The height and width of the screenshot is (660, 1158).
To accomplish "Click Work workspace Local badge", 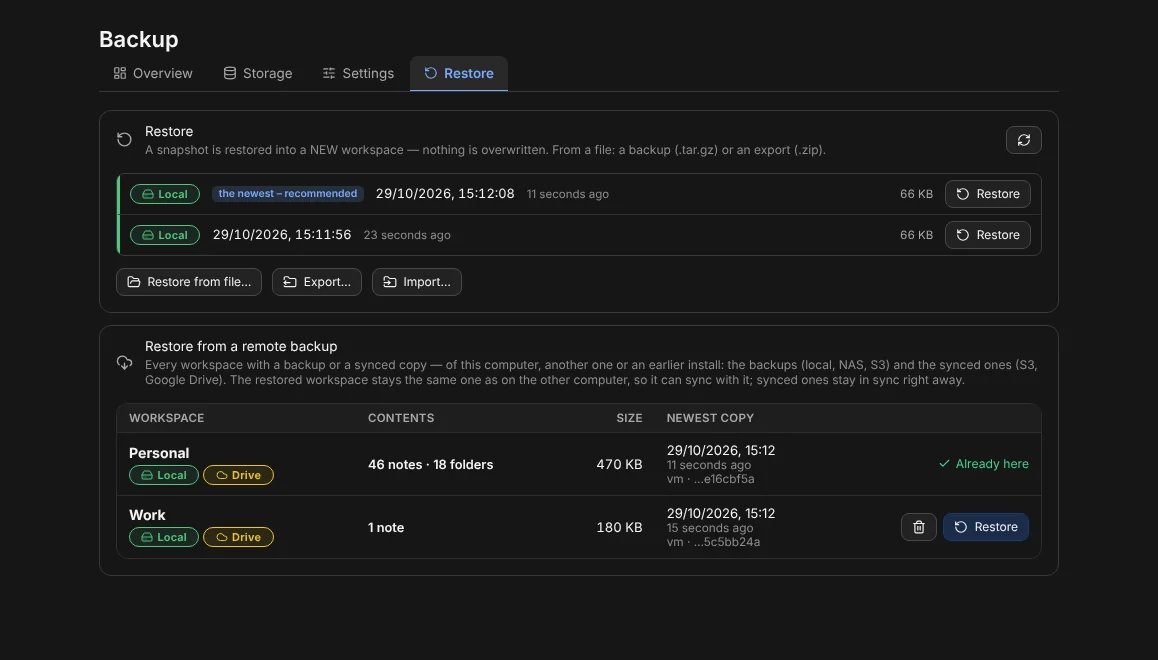I will coord(164,537).
